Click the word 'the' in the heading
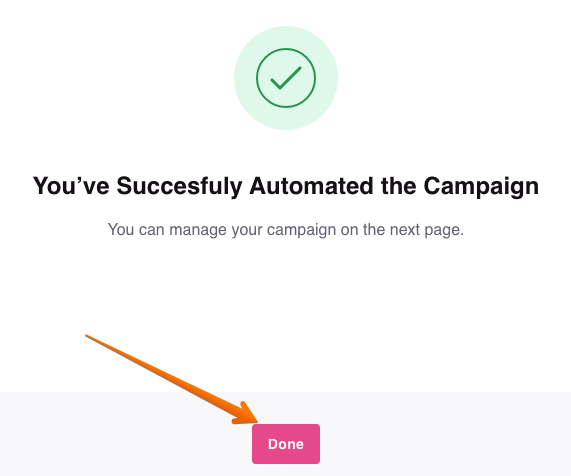571x476 pixels. pyautogui.click(x=398, y=186)
